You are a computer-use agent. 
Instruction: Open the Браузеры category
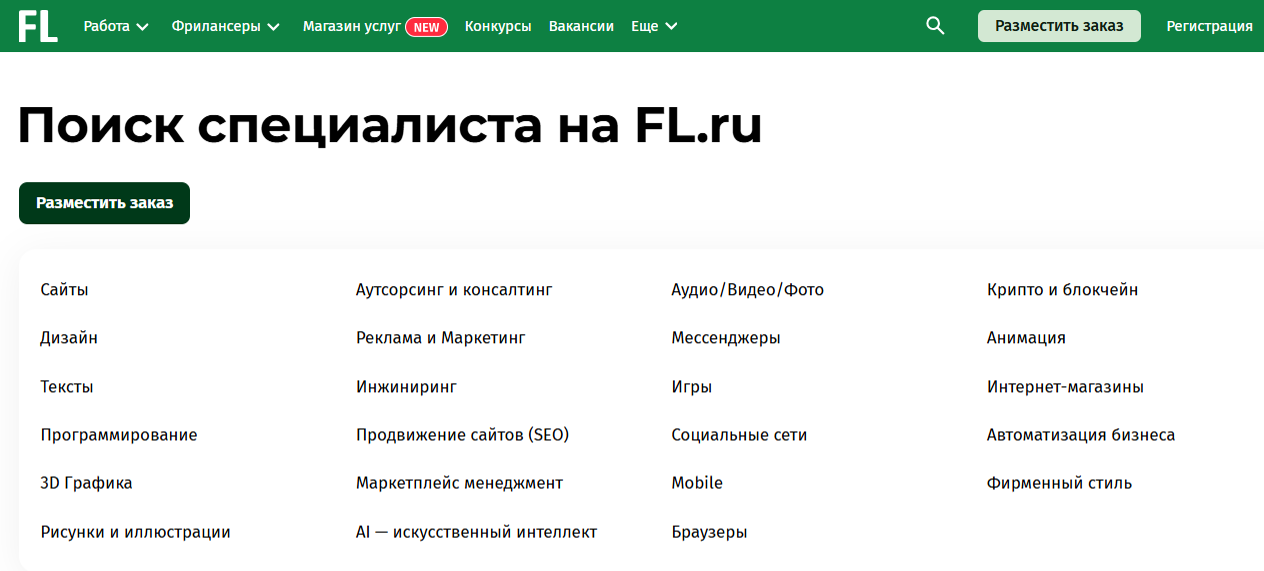click(709, 532)
